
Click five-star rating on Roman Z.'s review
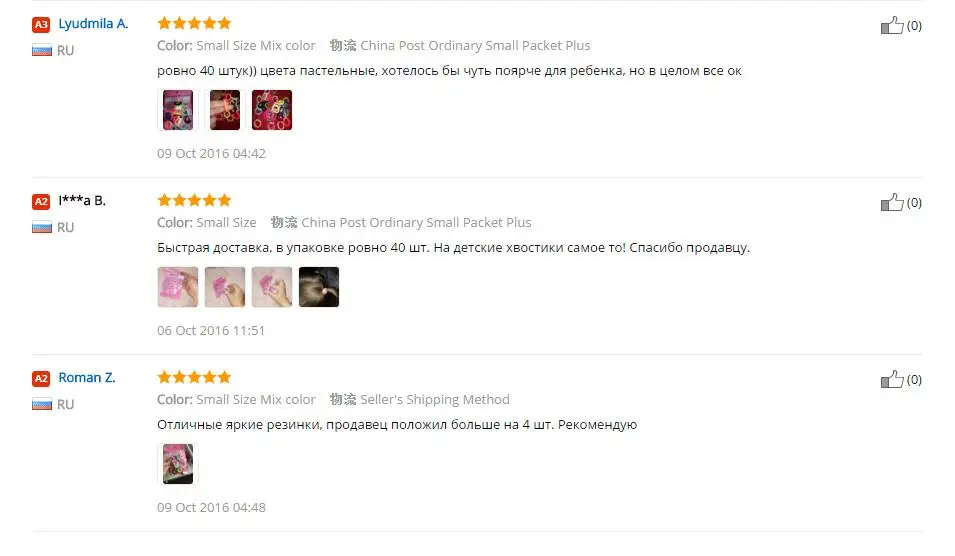point(194,377)
